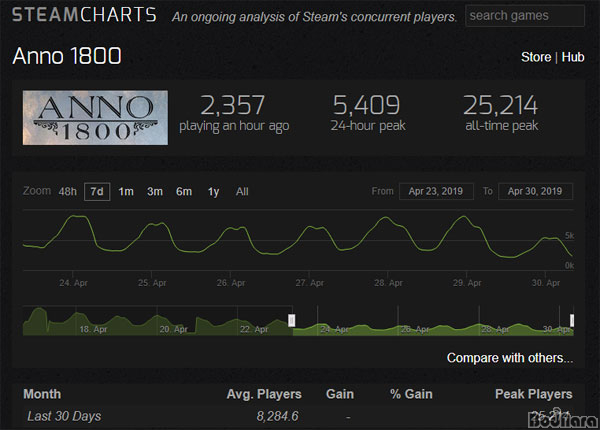Click the Anno 1800 banner image
Viewport: 600px width, 430px height.
[x=95, y=117]
